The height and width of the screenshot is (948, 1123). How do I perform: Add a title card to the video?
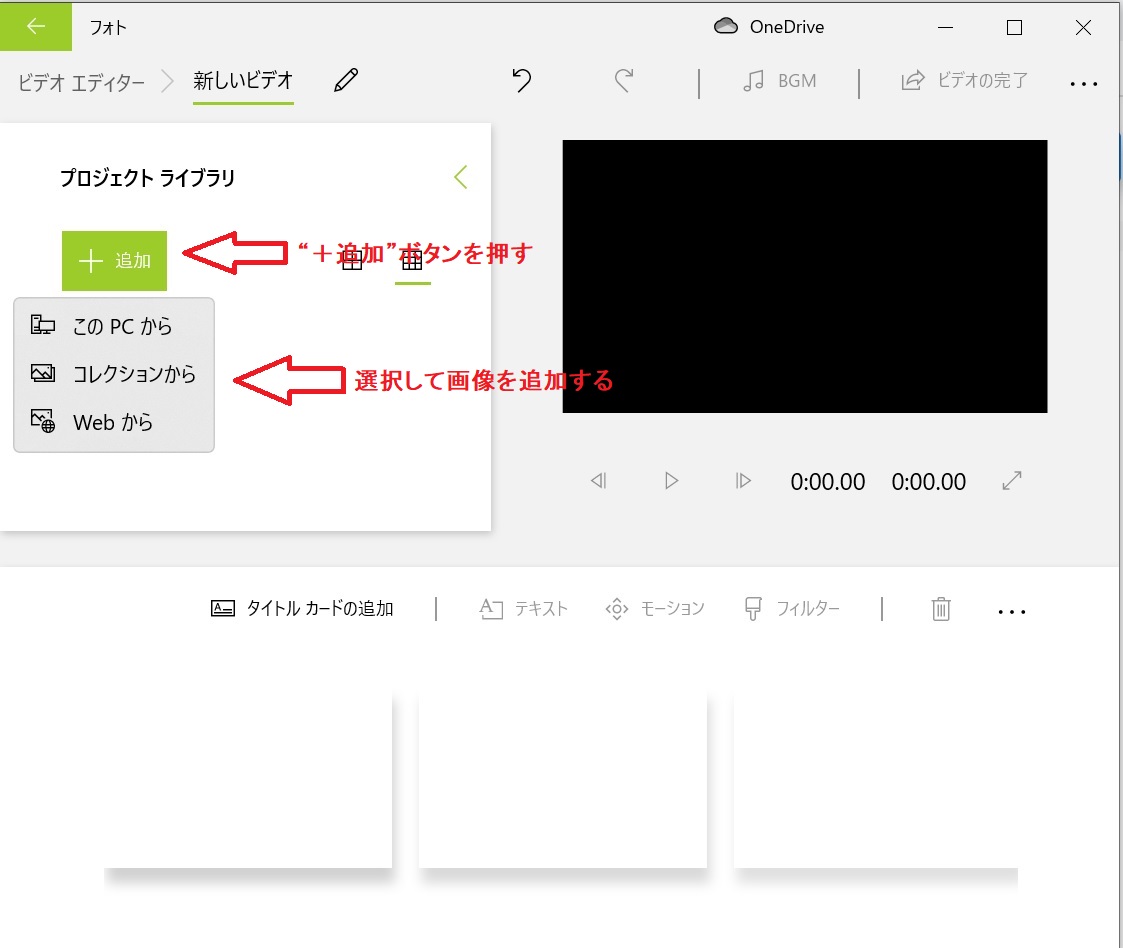click(303, 608)
